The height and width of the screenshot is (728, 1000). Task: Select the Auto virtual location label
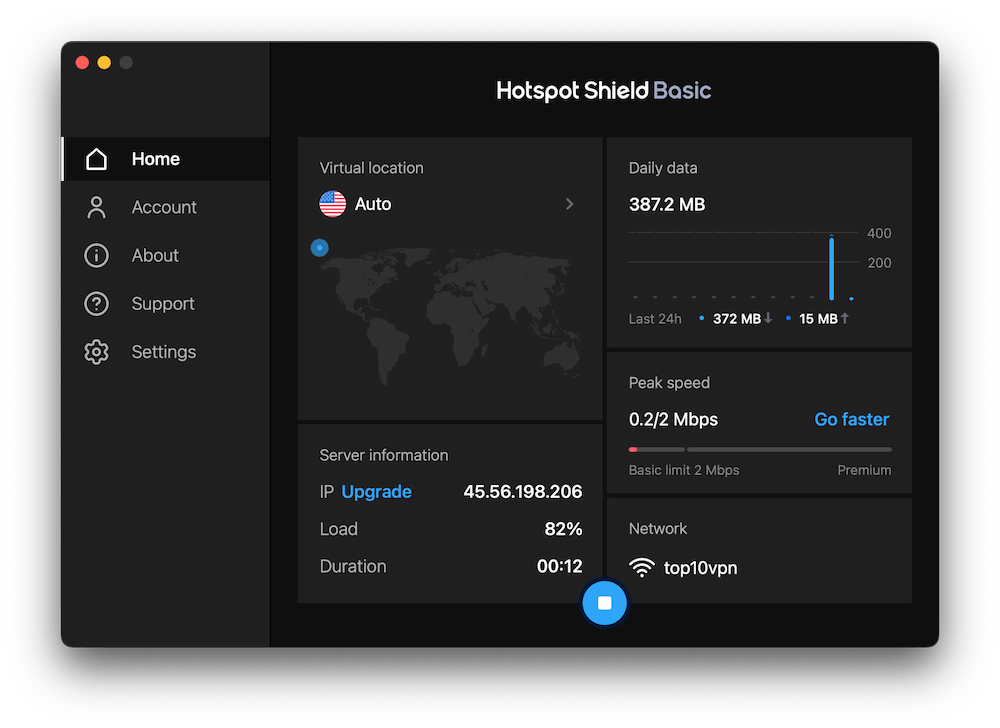[x=373, y=204]
